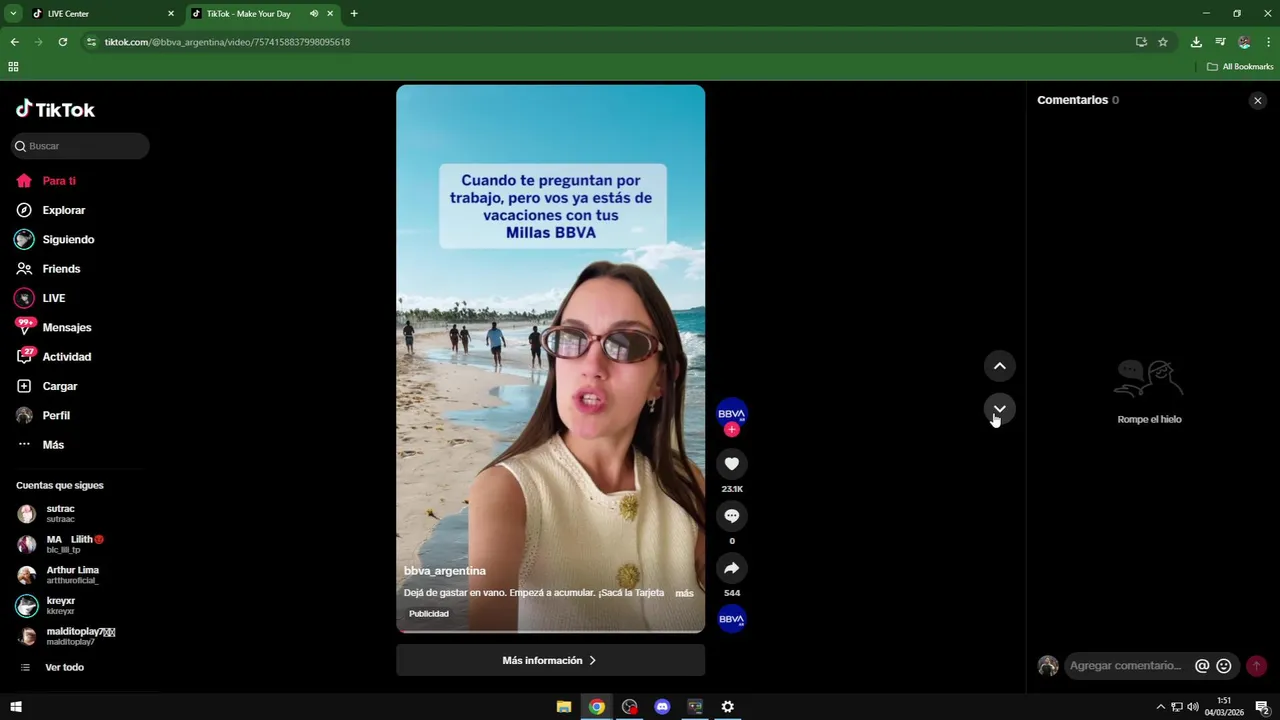The height and width of the screenshot is (720, 1280).
Task: Open LIVE in the sidebar
Action: click(53, 298)
